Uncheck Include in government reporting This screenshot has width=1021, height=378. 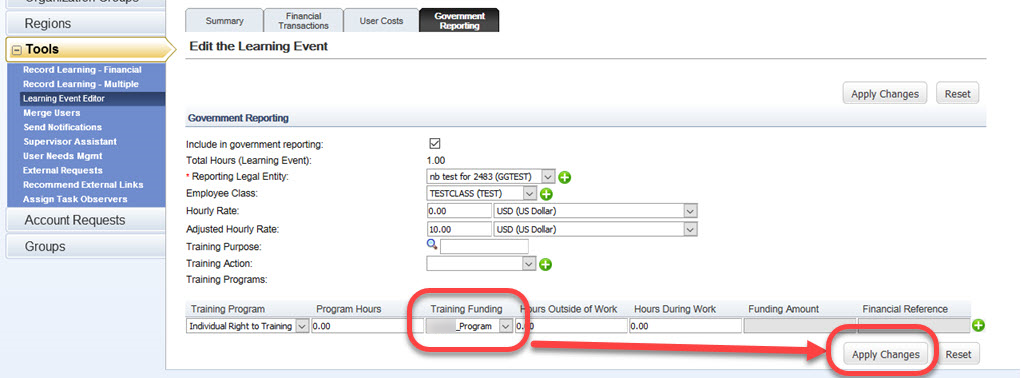(435, 143)
